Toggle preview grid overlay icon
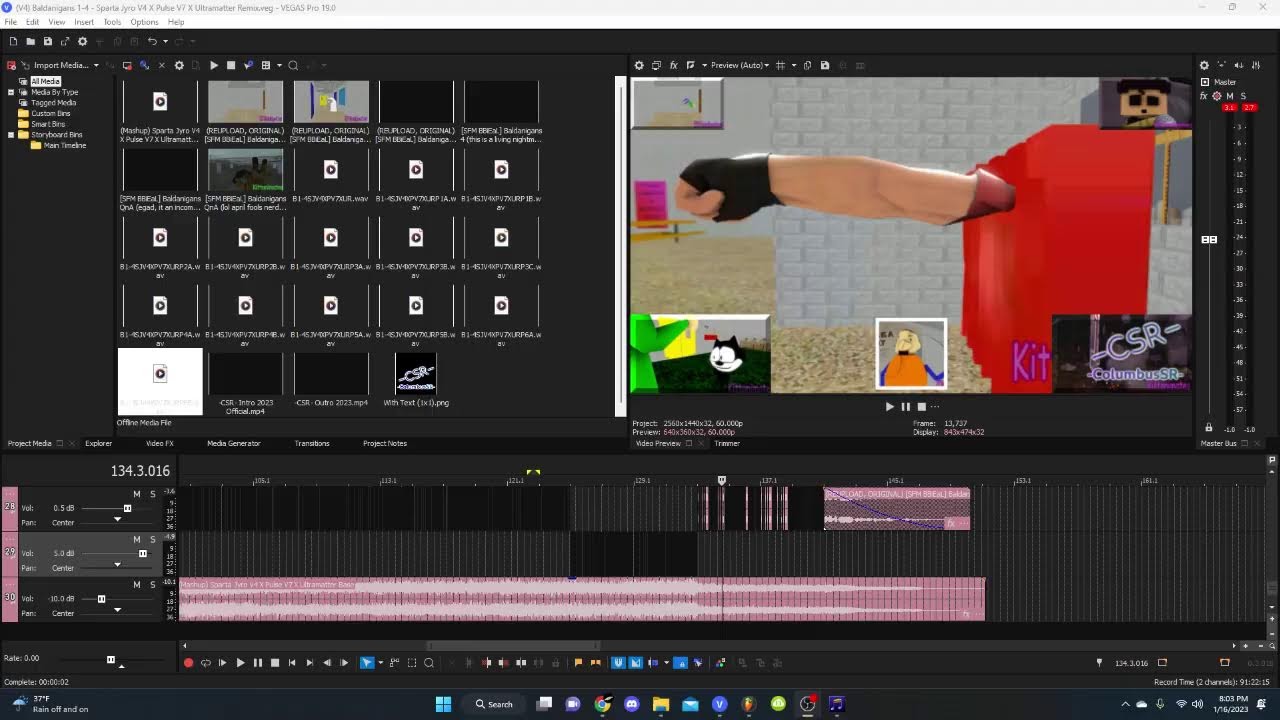Viewport: 1280px width, 720px height. click(x=780, y=65)
